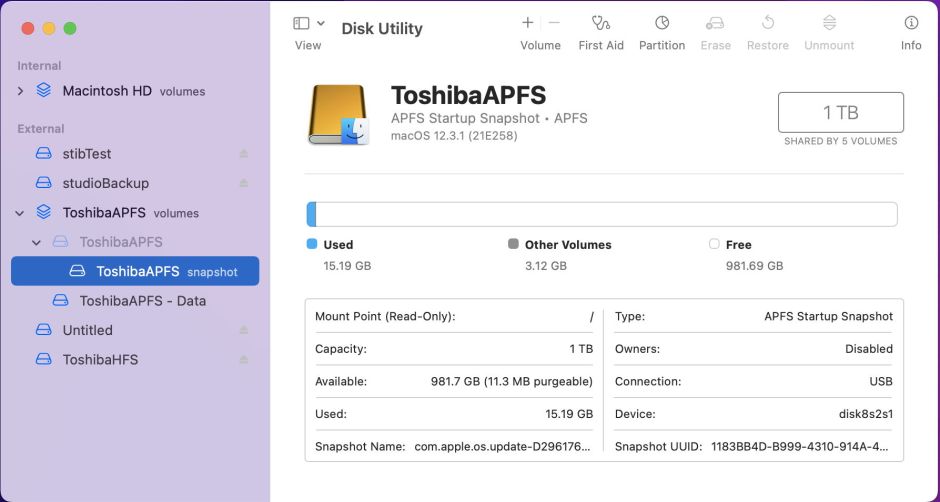Click the First Aid stethoscope icon
Image resolution: width=940 pixels, height=502 pixels.
600,23
